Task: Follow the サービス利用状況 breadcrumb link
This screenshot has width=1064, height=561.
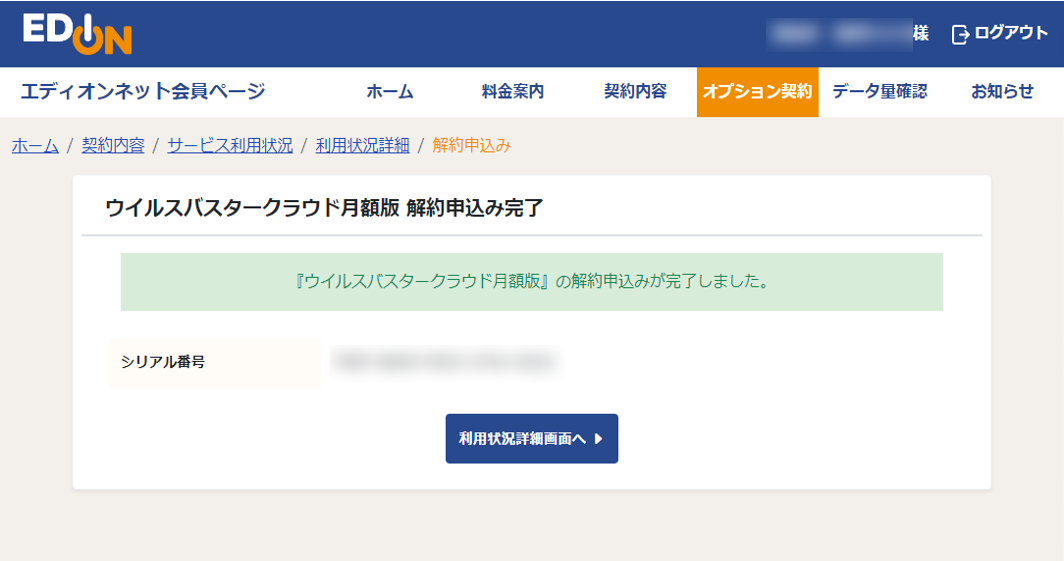Action: coord(230,145)
